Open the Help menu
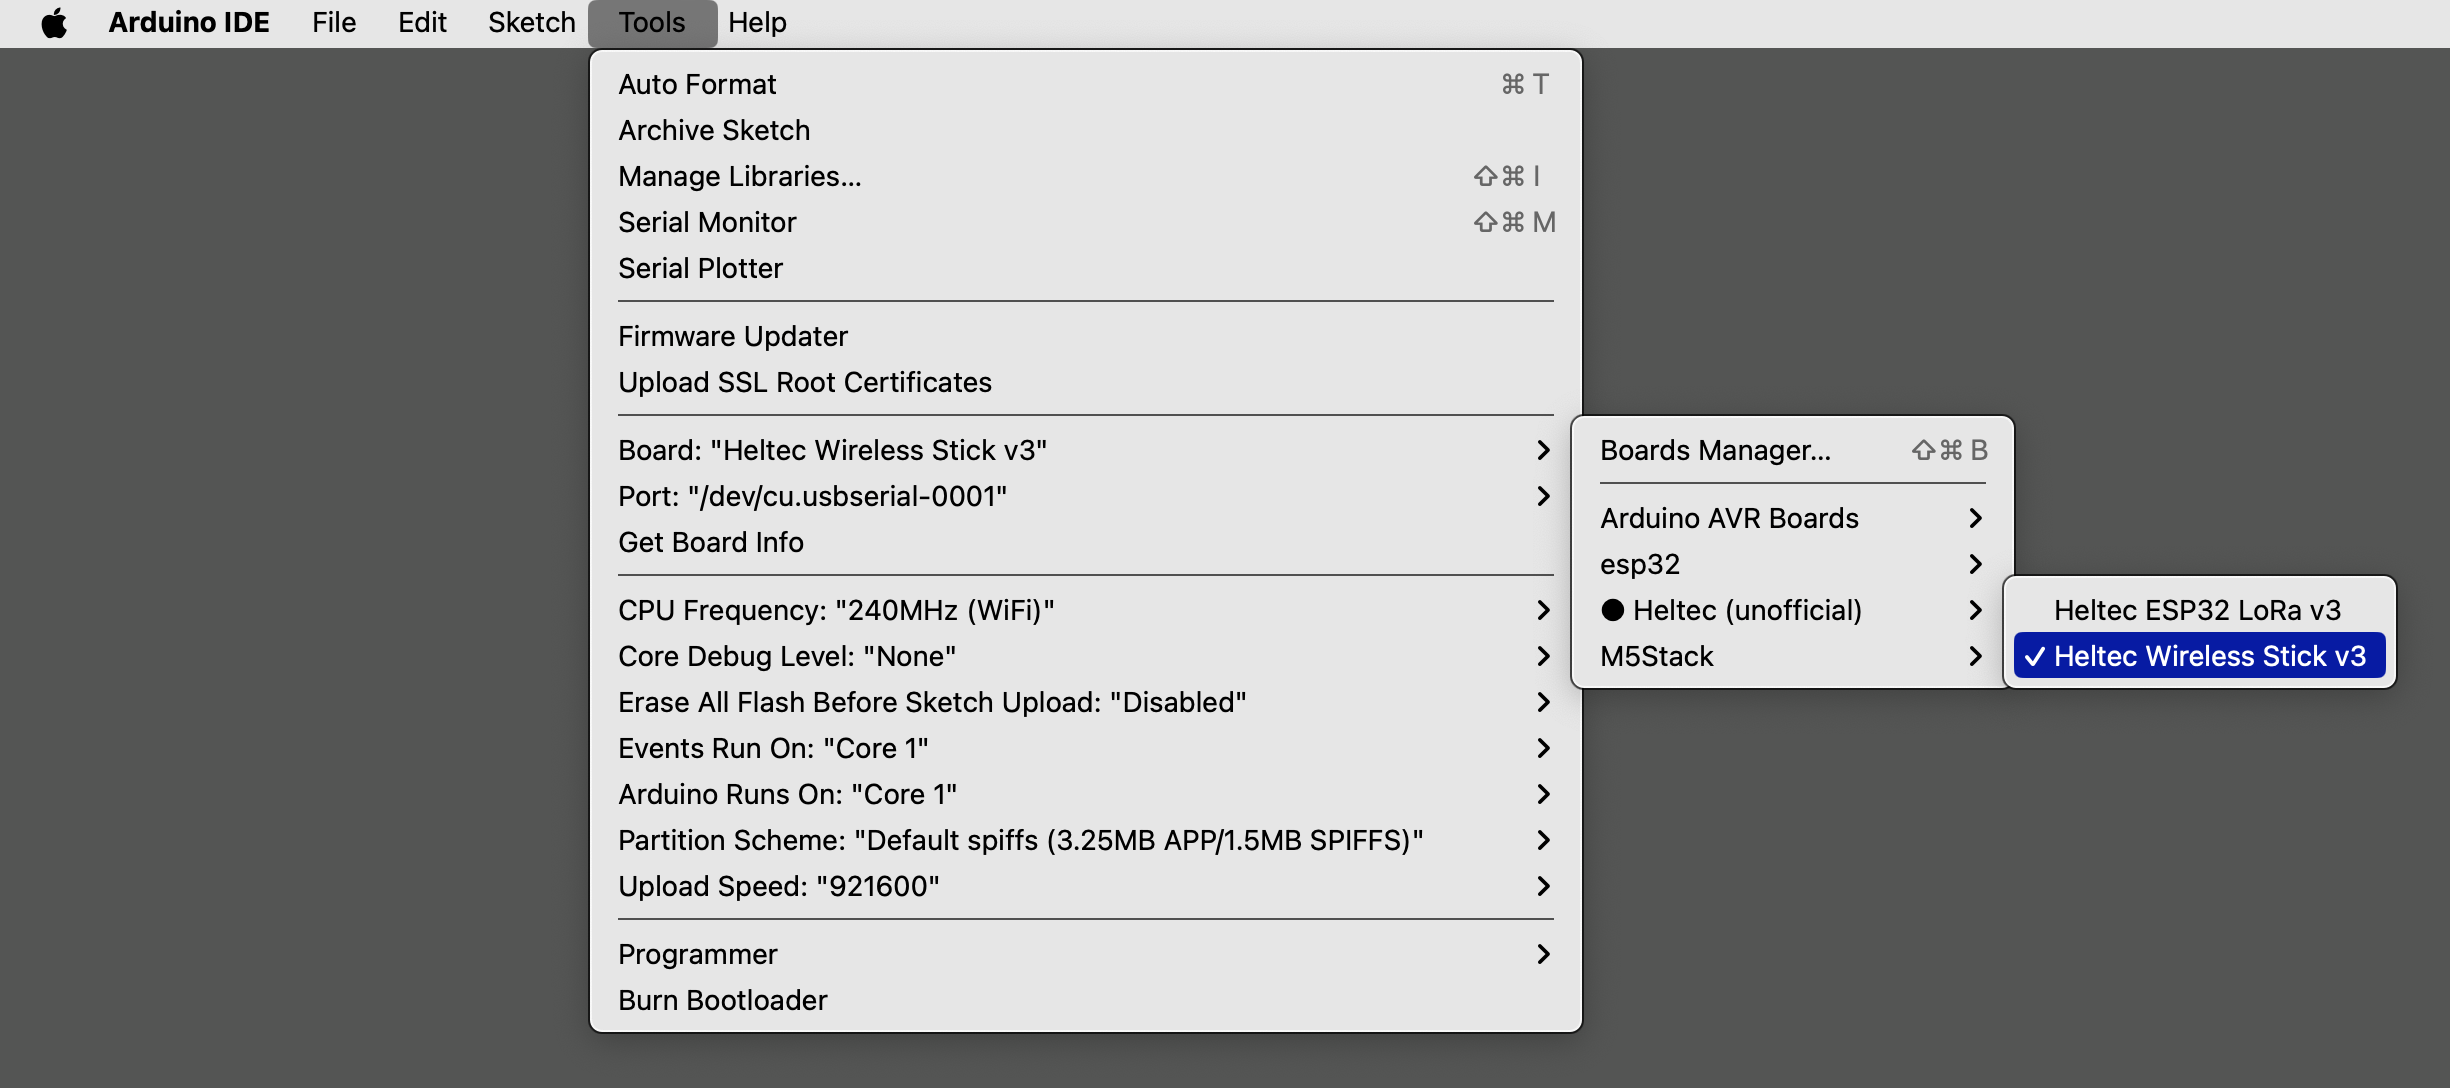2450x1088 pixels. pos(757,23)
